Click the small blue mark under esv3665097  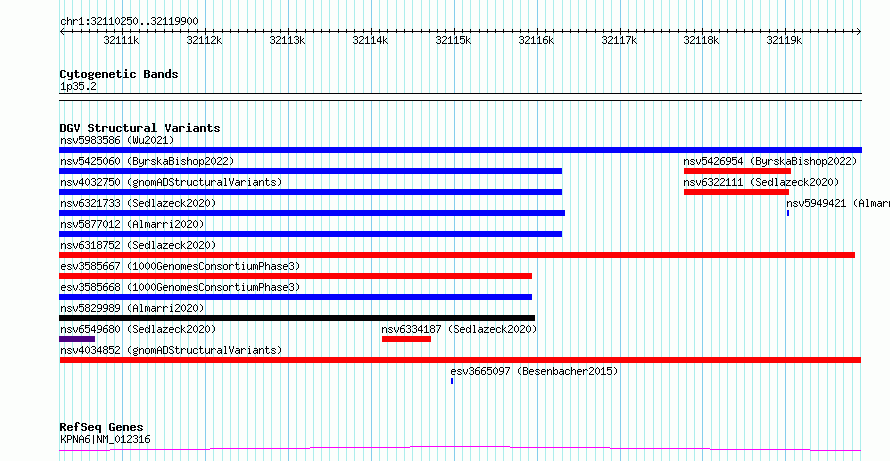click(452, 381)
